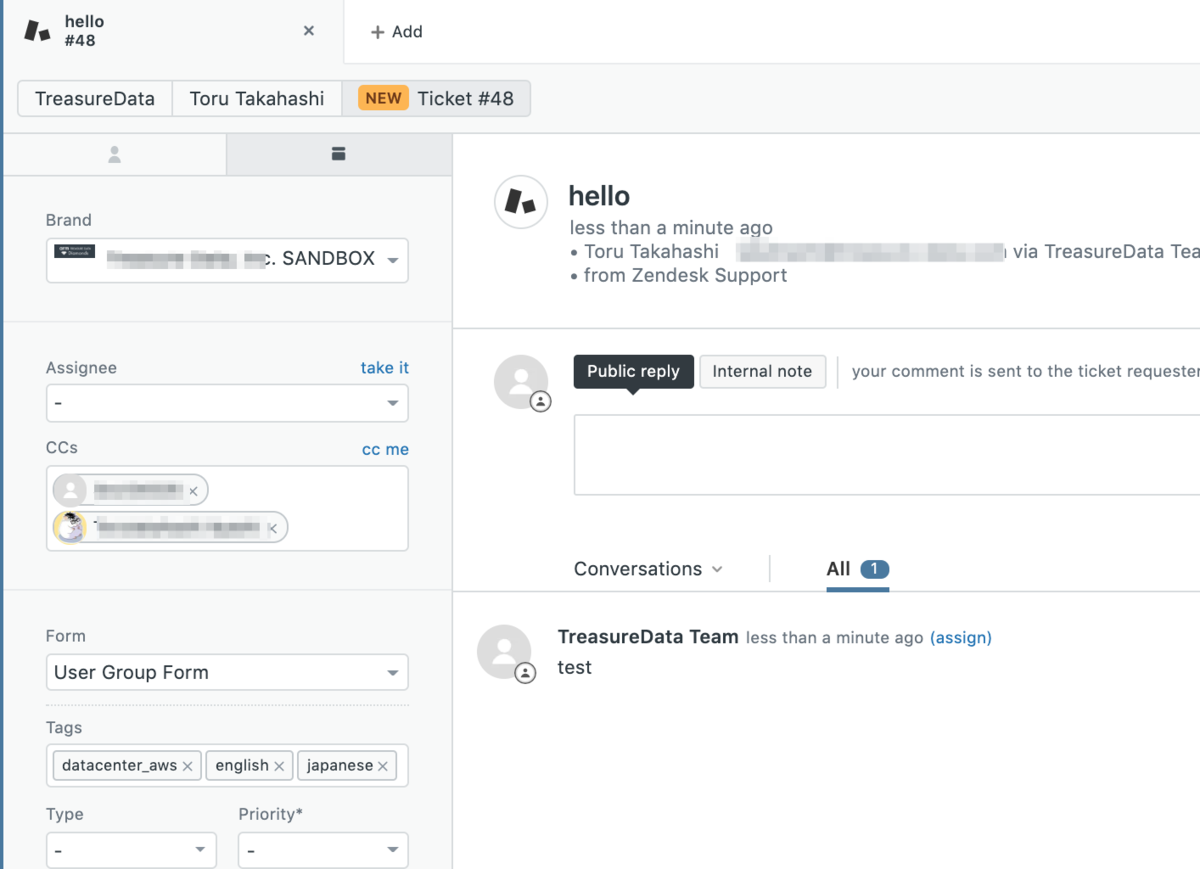Screen dimensions: 1200x869
Task: Select the Ticket #48 breadcrumb tab
Action: pyautogui.click(x=436, y=98)
